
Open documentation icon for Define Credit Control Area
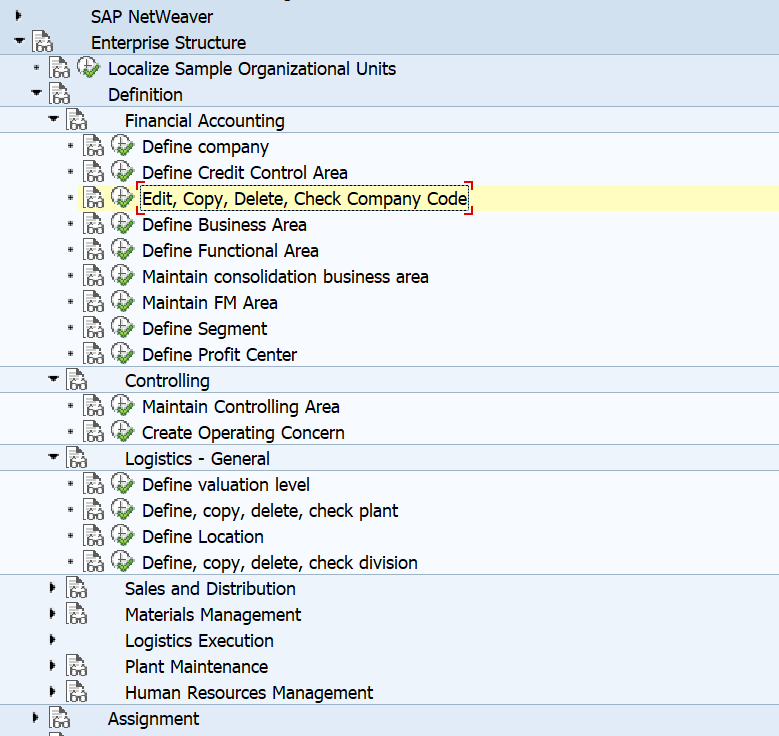pyautogui.click(x=93, y=171)
